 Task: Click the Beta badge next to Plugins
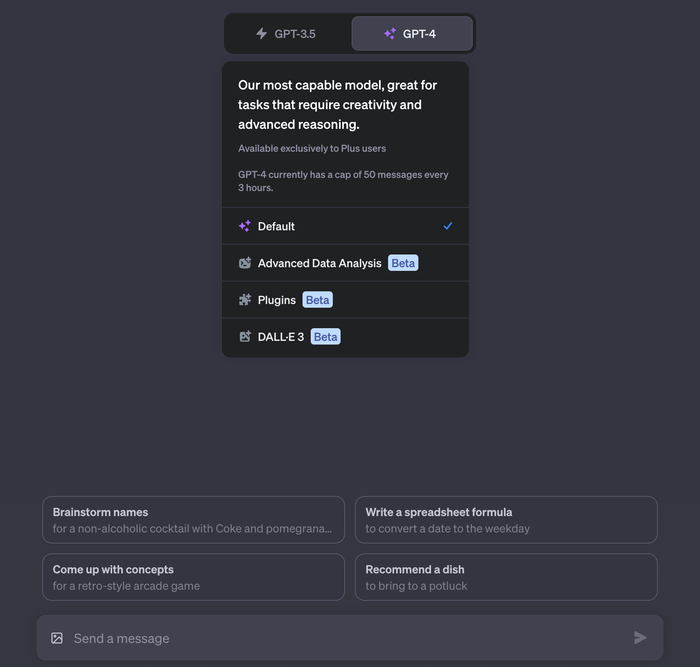point(317,300)
